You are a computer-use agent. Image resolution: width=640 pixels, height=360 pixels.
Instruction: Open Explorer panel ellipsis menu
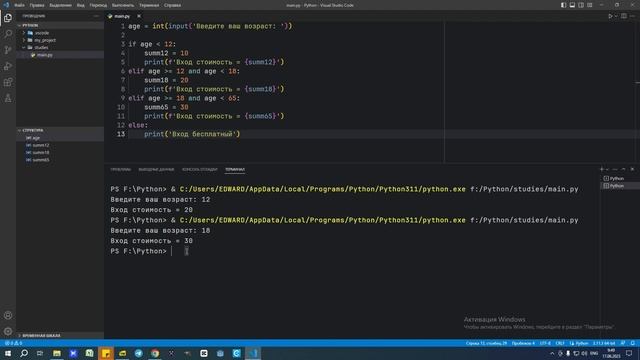(x=96, y=16)
